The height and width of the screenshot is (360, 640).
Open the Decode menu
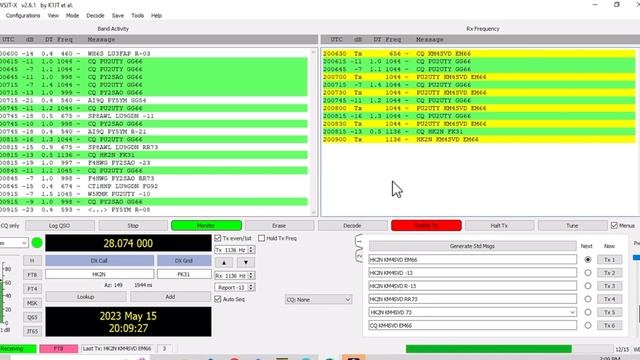tap(95, 16)
